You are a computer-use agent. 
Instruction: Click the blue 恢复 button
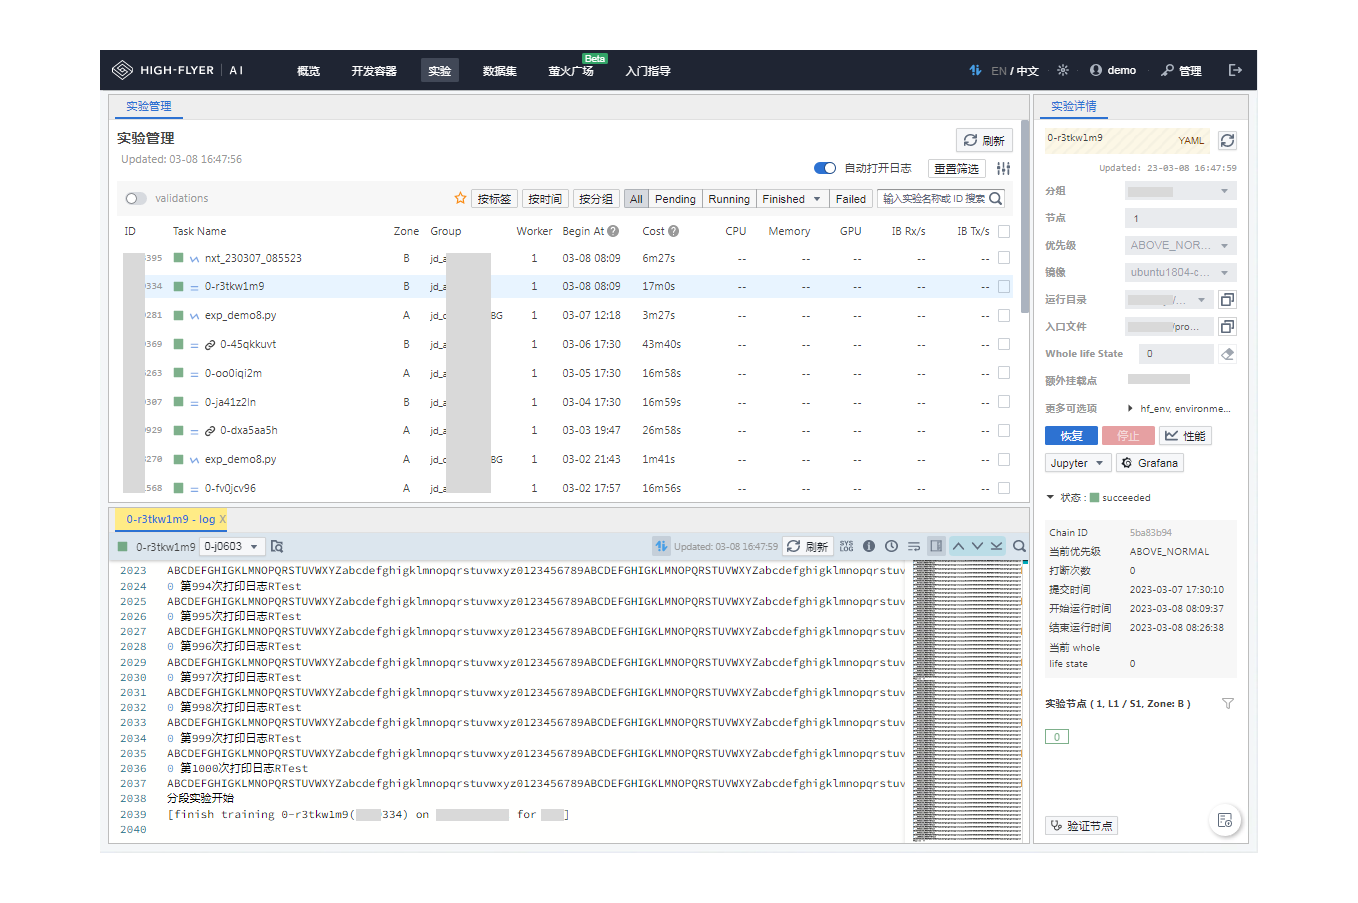point(1071,436)
